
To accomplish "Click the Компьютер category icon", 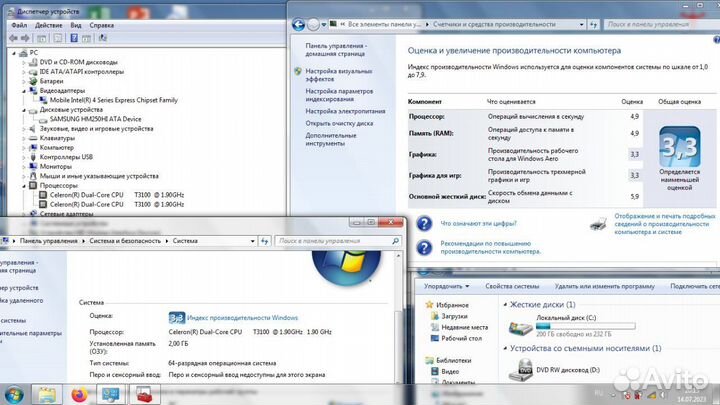I will point(33,147).
